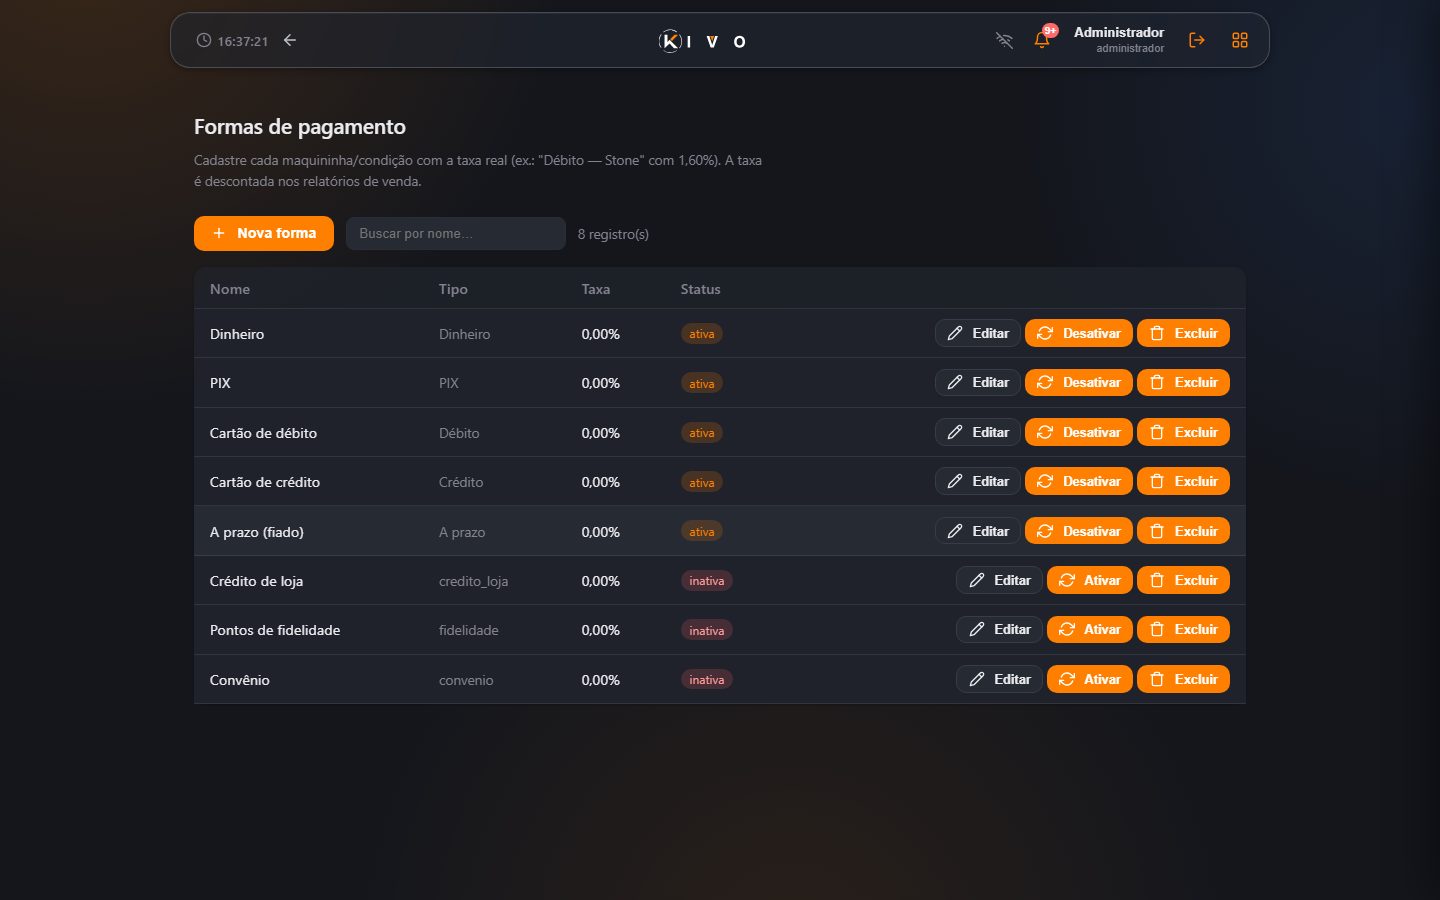Delete the PIX payment method

click(1183, 382)
